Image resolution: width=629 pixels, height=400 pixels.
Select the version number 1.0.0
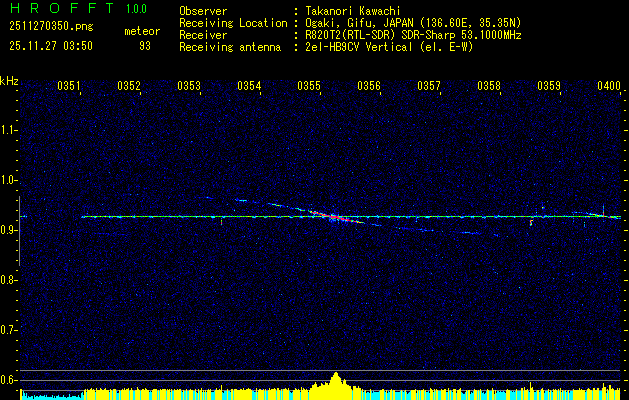click(136, 9)
